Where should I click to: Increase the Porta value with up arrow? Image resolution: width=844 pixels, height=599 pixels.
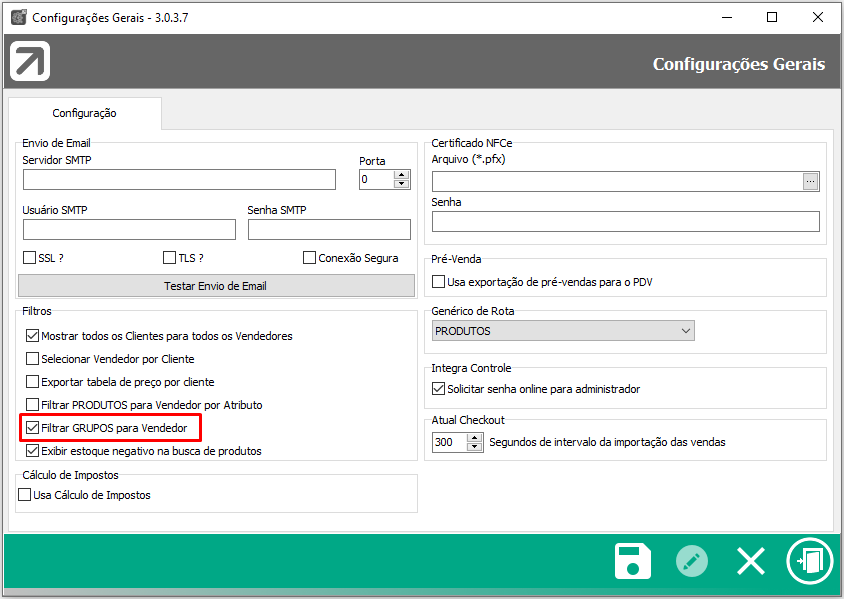tap(402, 175)
